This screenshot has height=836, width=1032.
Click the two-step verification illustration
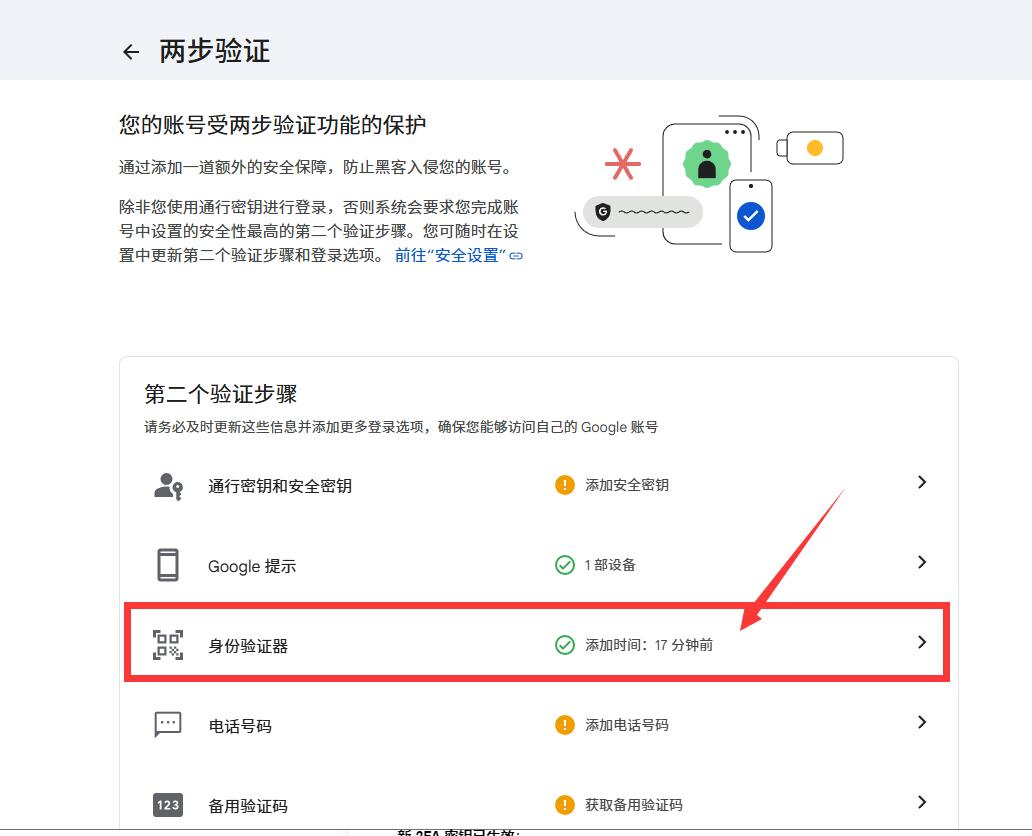pos(709,184)
